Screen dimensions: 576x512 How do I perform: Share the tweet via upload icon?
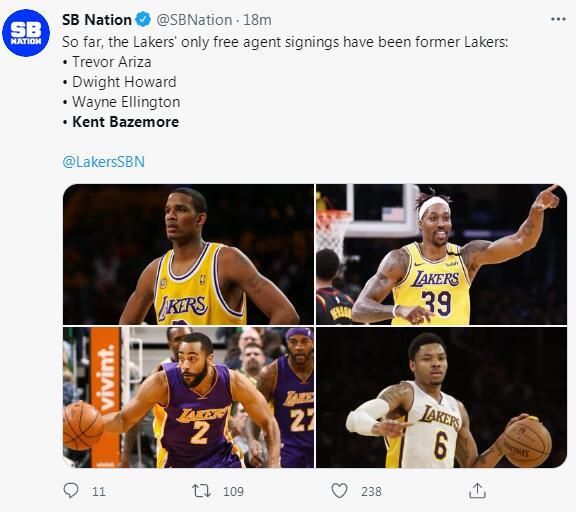click(x=477, y=491)
